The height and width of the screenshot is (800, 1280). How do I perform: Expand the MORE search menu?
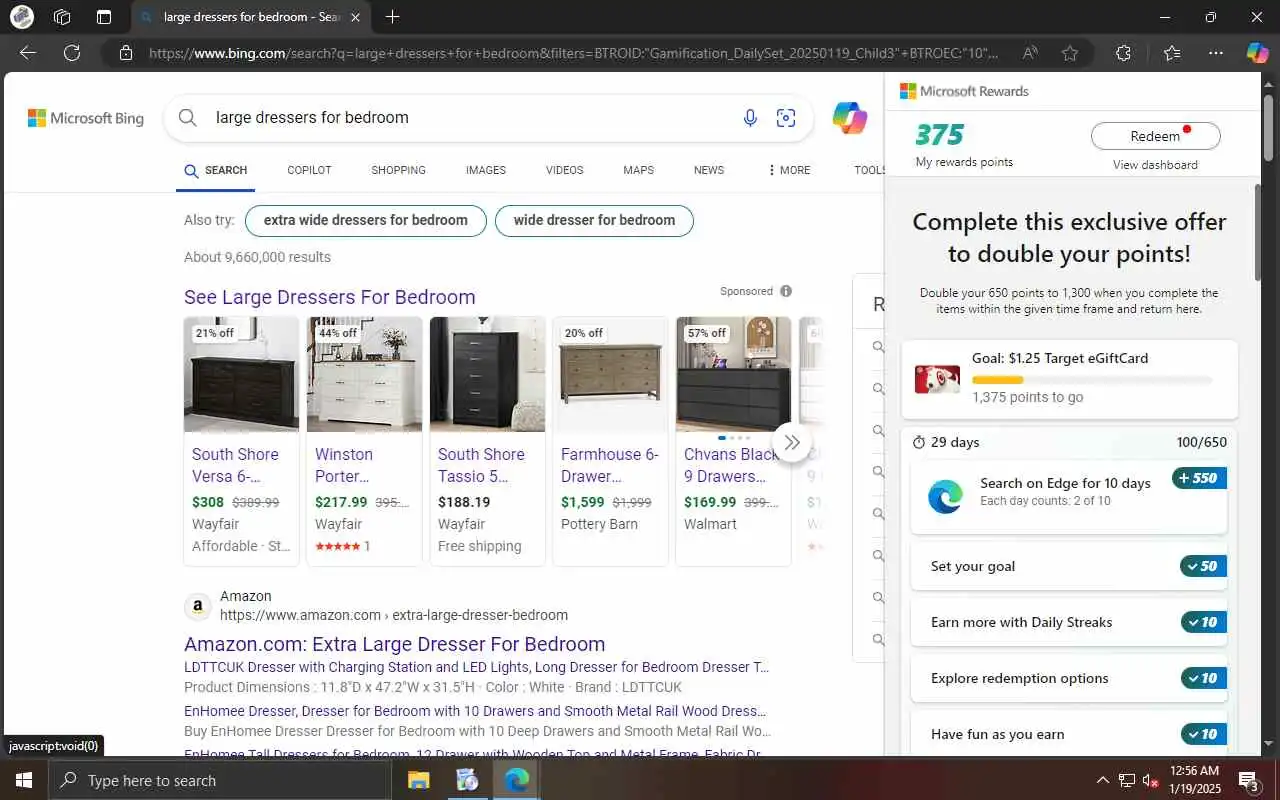[789, 170]
